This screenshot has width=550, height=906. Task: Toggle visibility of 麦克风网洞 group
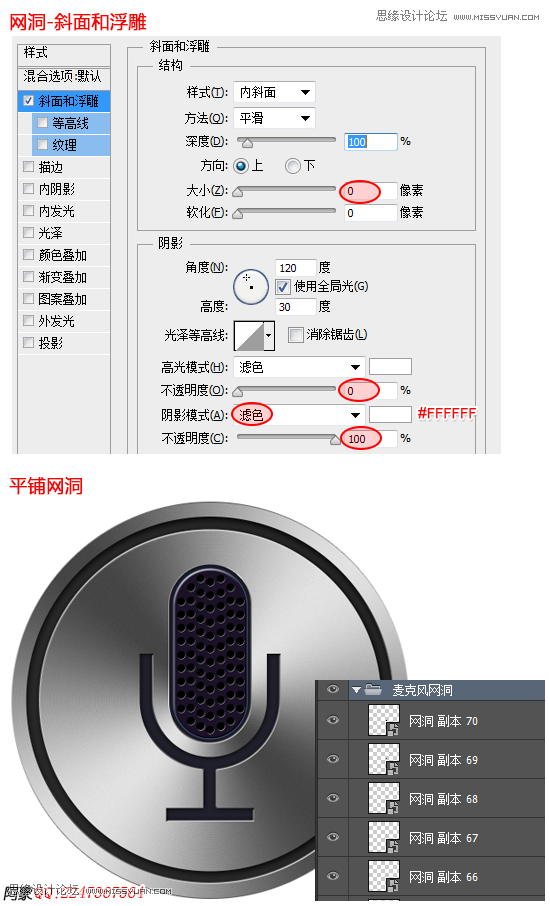pyautogui.click(x=333, y=689)
